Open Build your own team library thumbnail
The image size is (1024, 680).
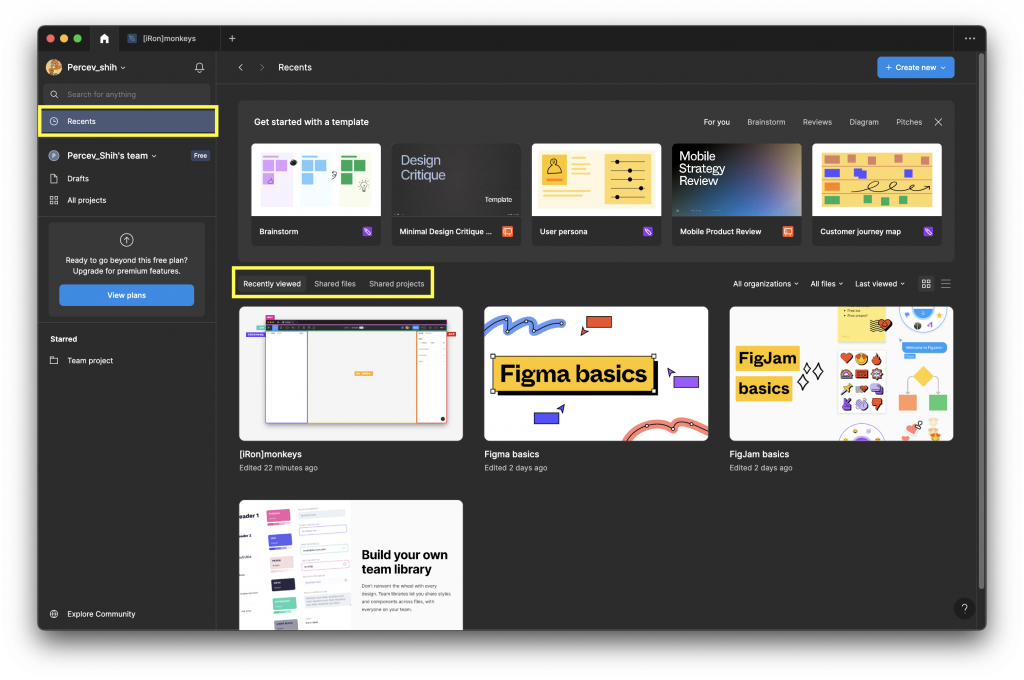(x=351, y=565)
